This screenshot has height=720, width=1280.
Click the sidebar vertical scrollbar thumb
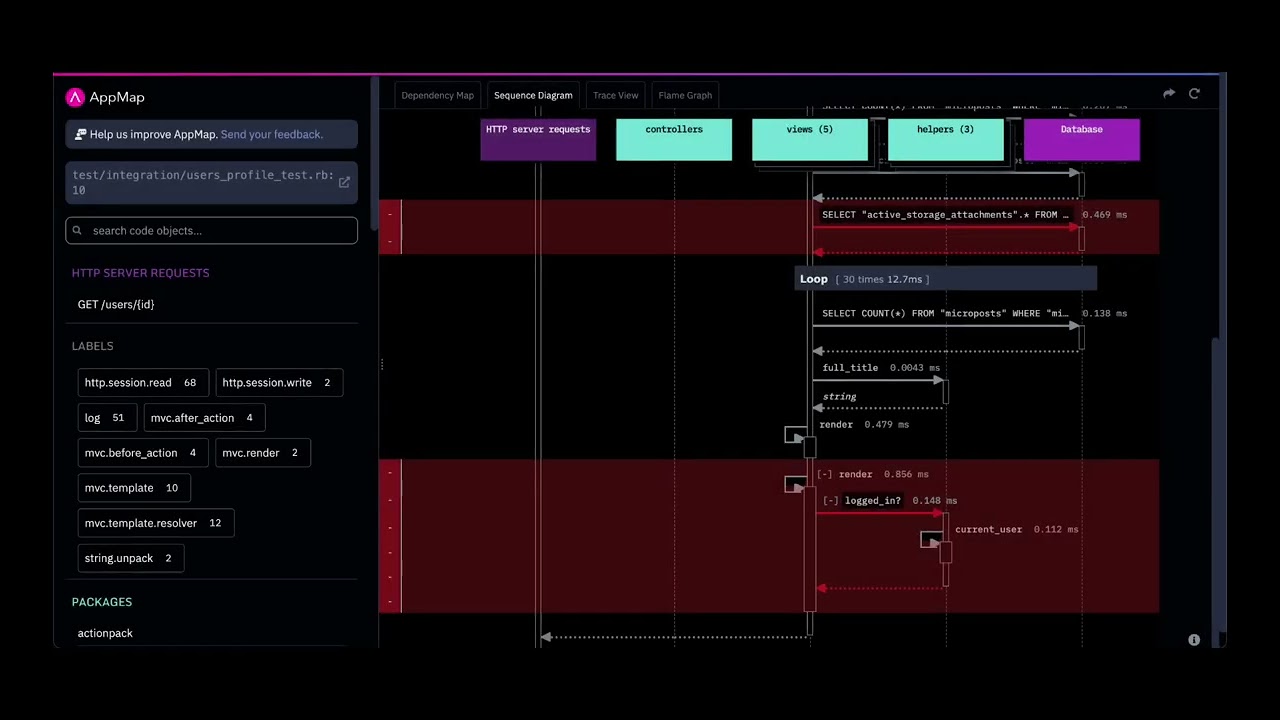coord(375,152)
